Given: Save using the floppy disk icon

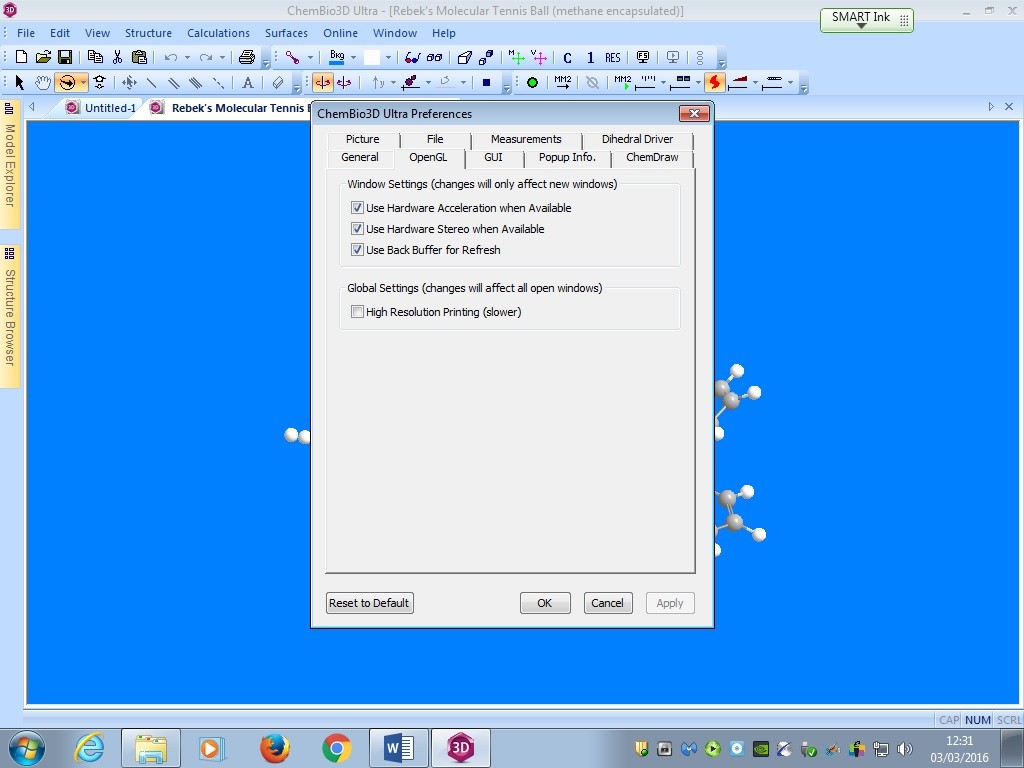Looking at the screenshot, I should point(65,57).
